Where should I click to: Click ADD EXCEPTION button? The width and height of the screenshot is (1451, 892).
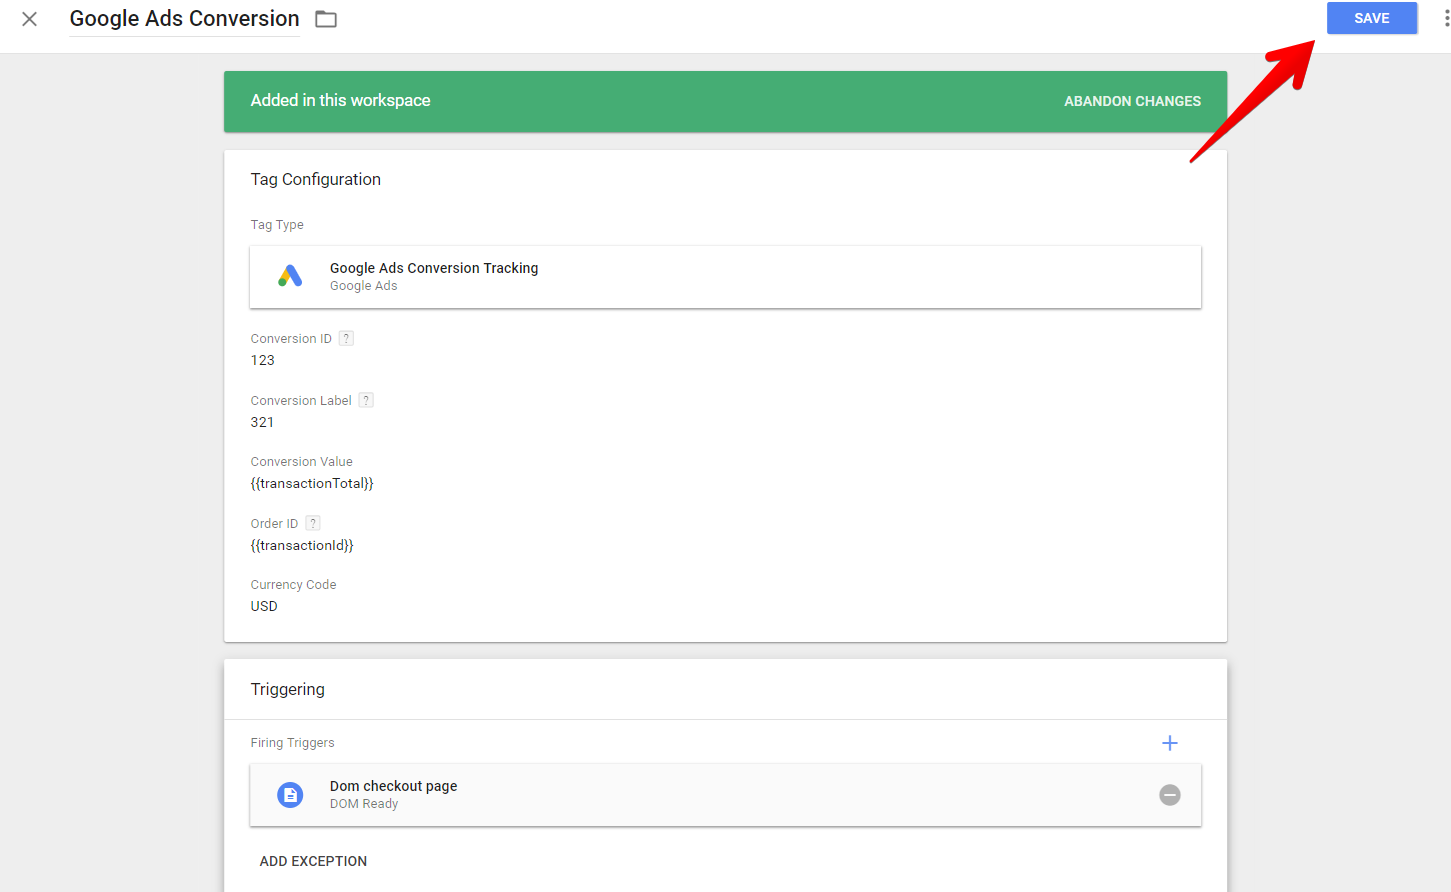coord(313,861)
